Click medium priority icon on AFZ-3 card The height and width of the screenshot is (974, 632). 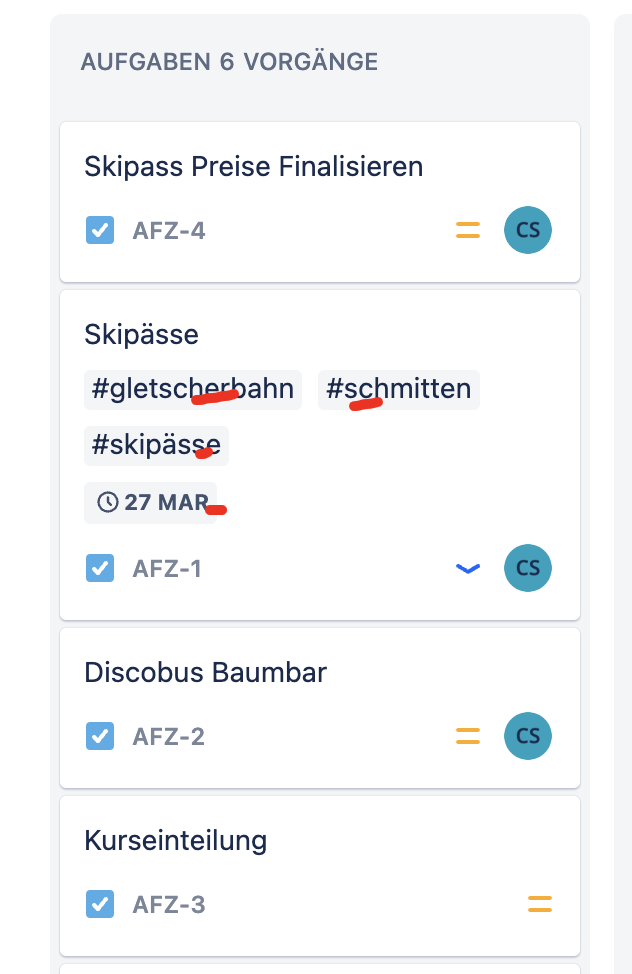pyautogui.click(x=540, y=904)
